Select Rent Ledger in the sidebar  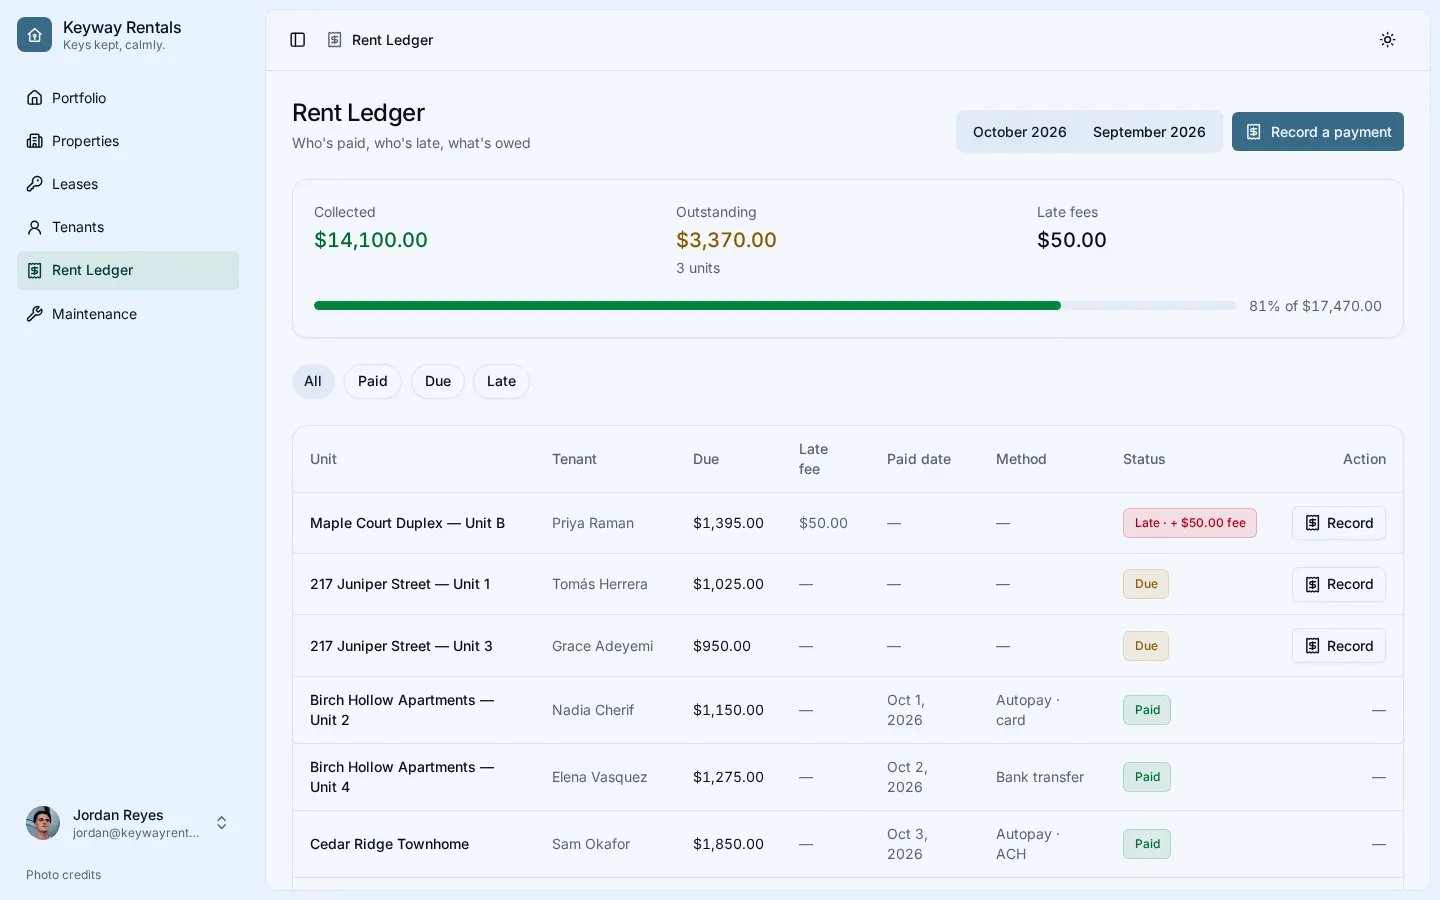pyautogui.click(x=128, y=270)
